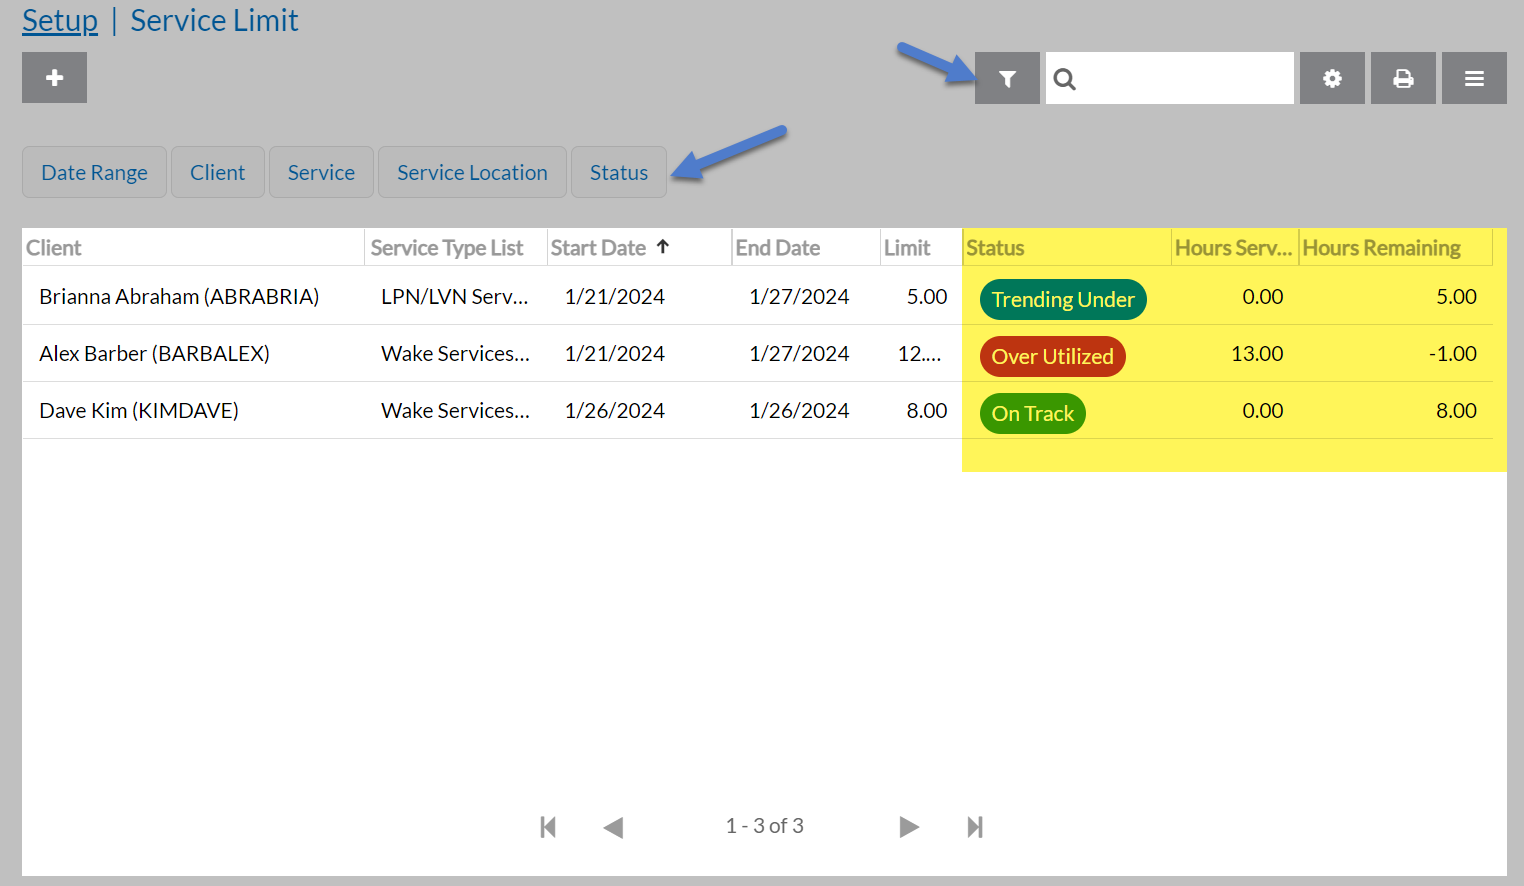Toggle the funnel filter icon
This screenshot has width=1524, height=886.
1007,78
